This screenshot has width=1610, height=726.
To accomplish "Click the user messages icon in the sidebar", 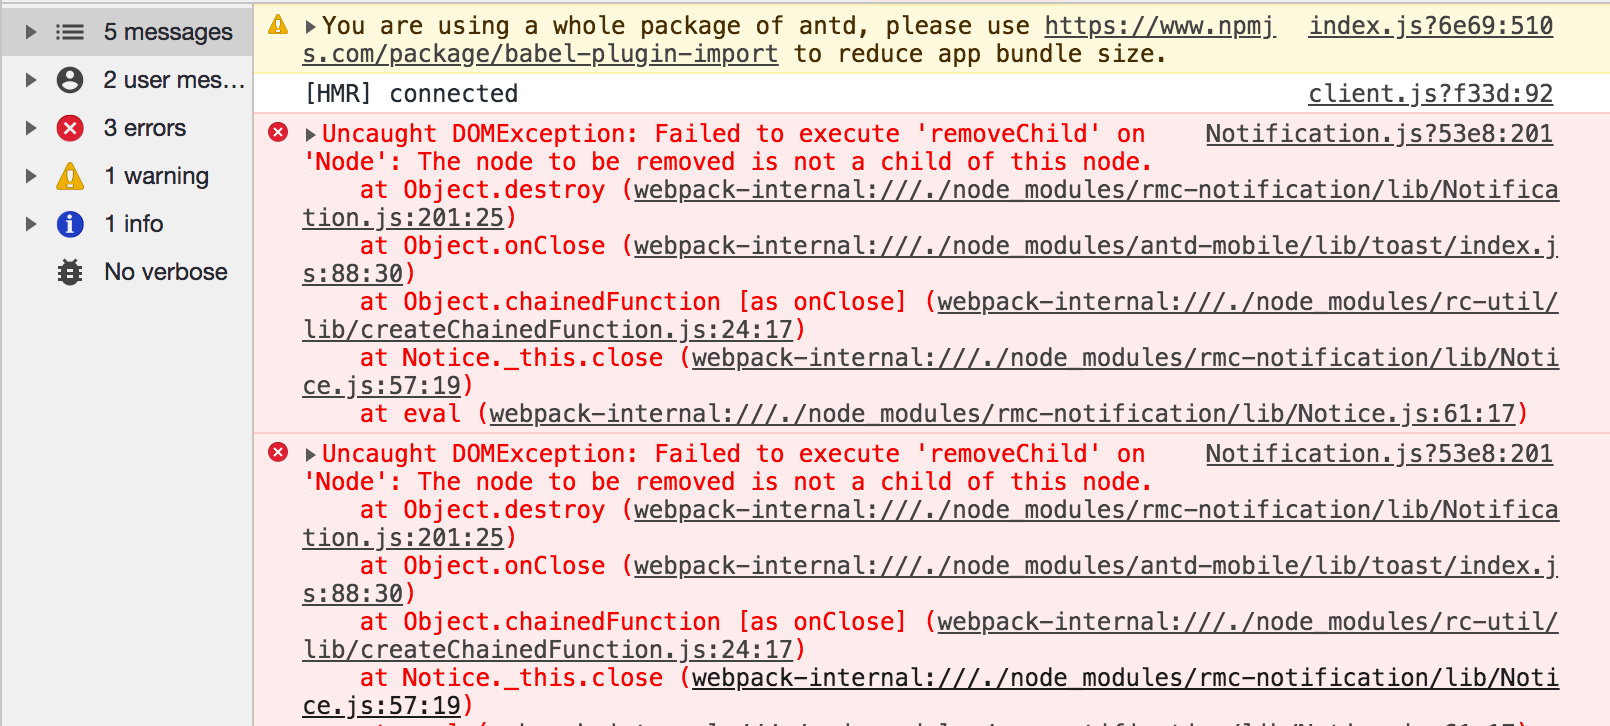I will tap(69, 80).
